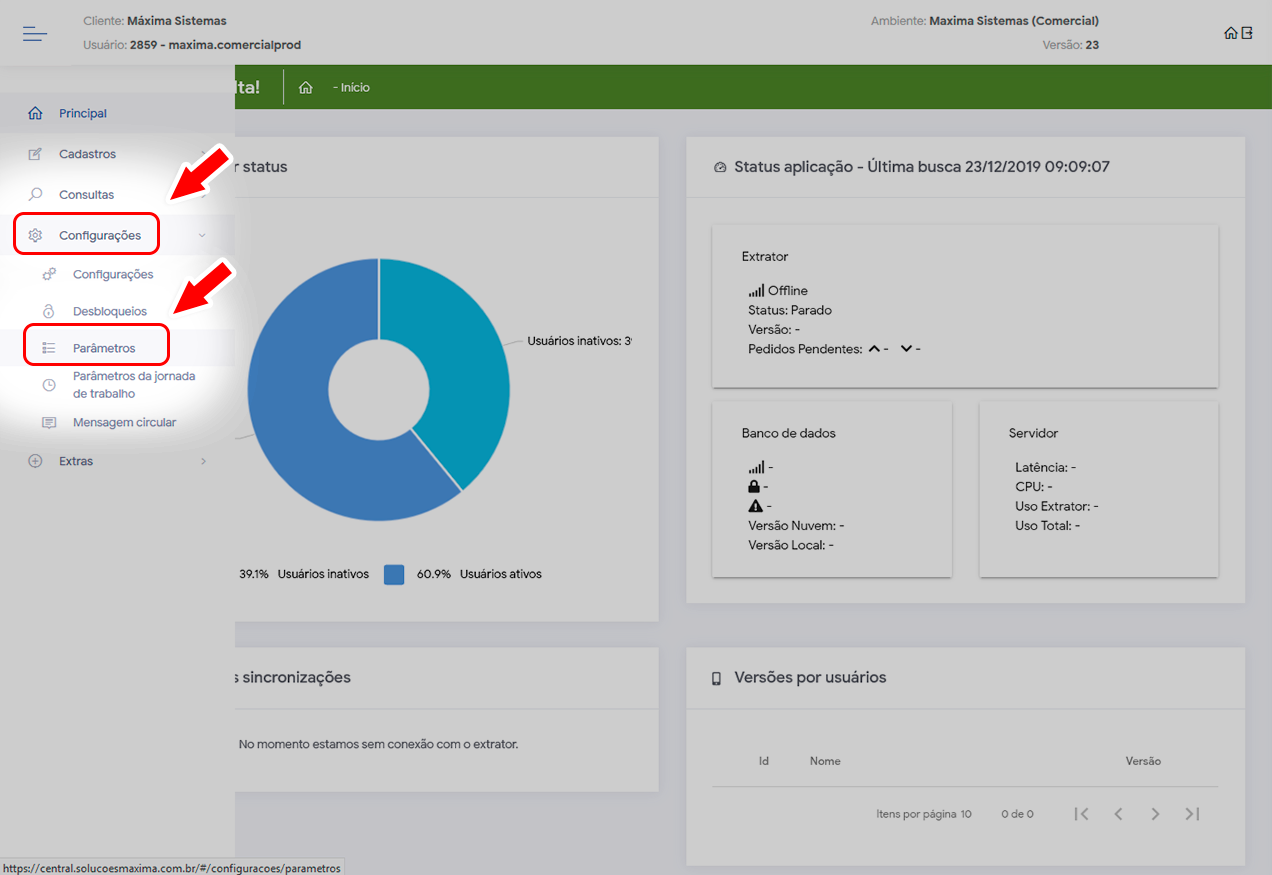Image resolution: width=1272 pixels, height=875 pixels.
Task: Go to next page of versions table
Action: coord(1155,814)
